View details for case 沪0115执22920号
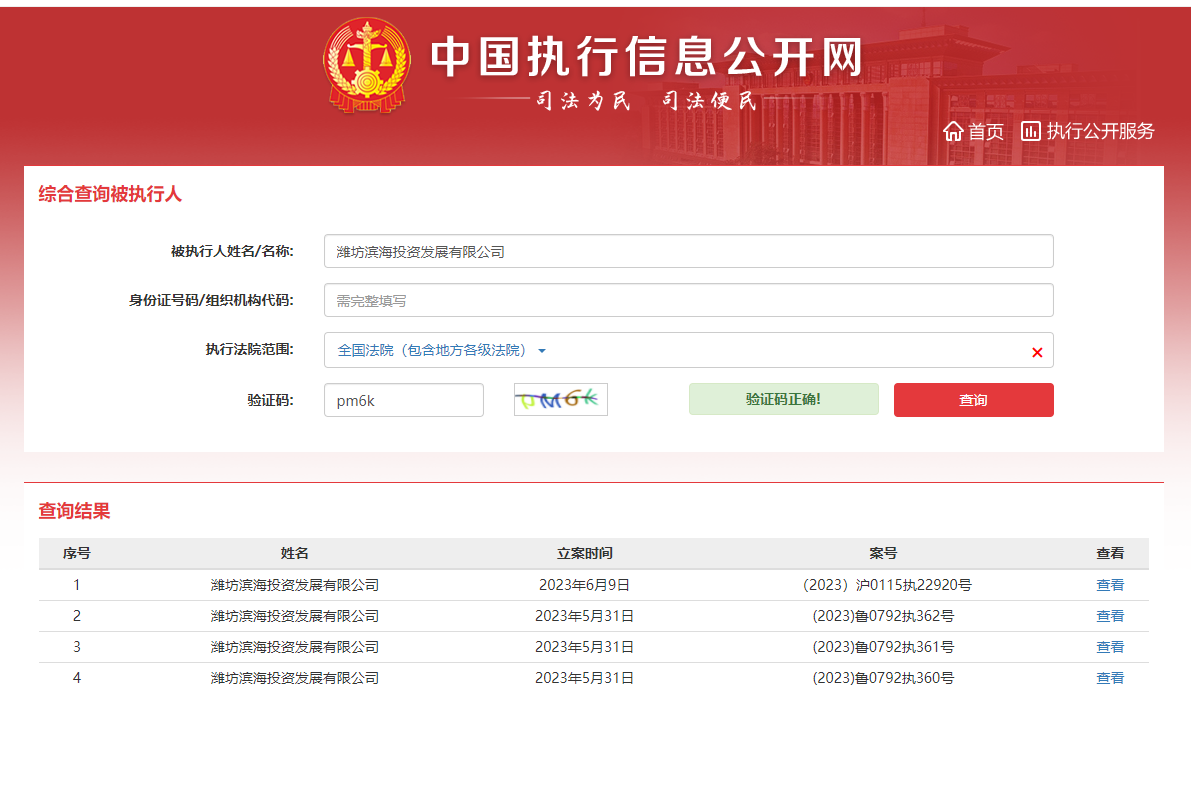Screen dimensions: 1191x798 pos(1110,585)
